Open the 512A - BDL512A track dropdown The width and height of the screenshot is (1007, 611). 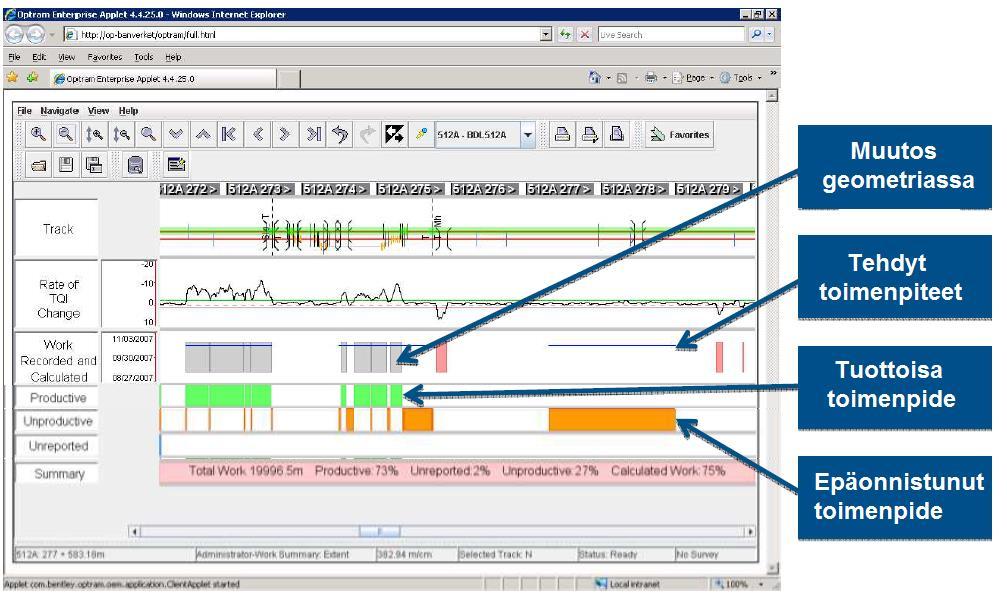point(528,135)
